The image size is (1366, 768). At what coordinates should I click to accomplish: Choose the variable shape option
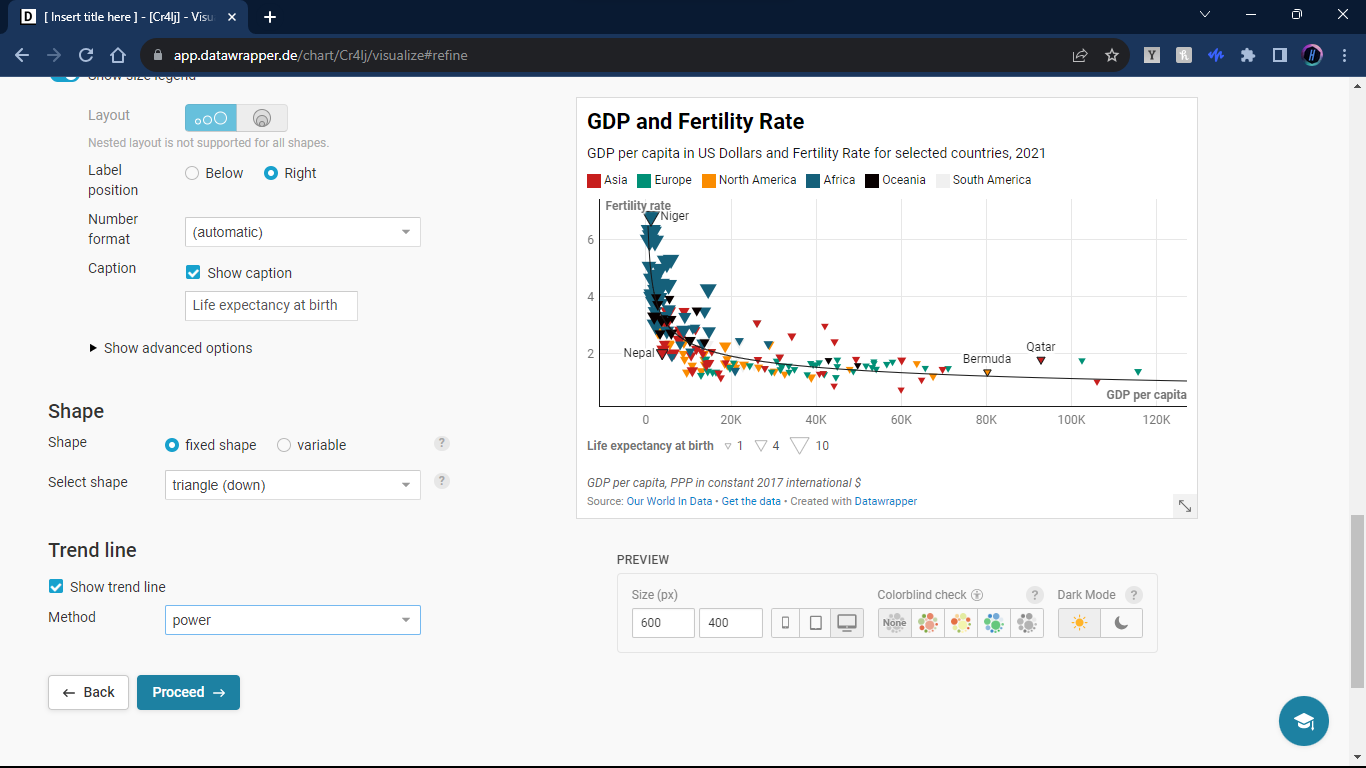tap(284, 445)
